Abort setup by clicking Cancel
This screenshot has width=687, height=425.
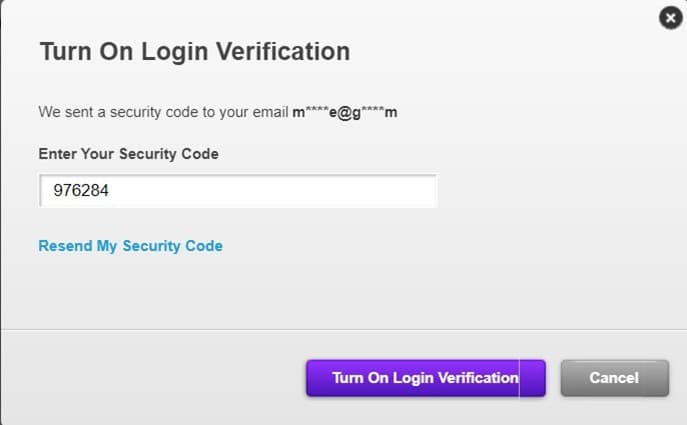(x=614, y=378)
